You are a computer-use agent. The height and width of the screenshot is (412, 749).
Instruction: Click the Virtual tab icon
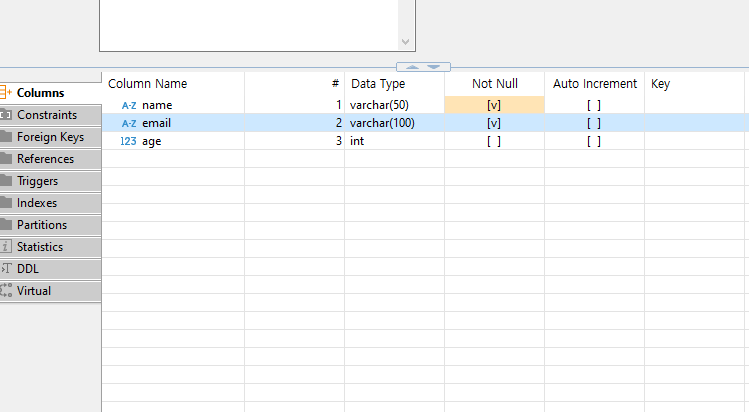click(6, 290)
